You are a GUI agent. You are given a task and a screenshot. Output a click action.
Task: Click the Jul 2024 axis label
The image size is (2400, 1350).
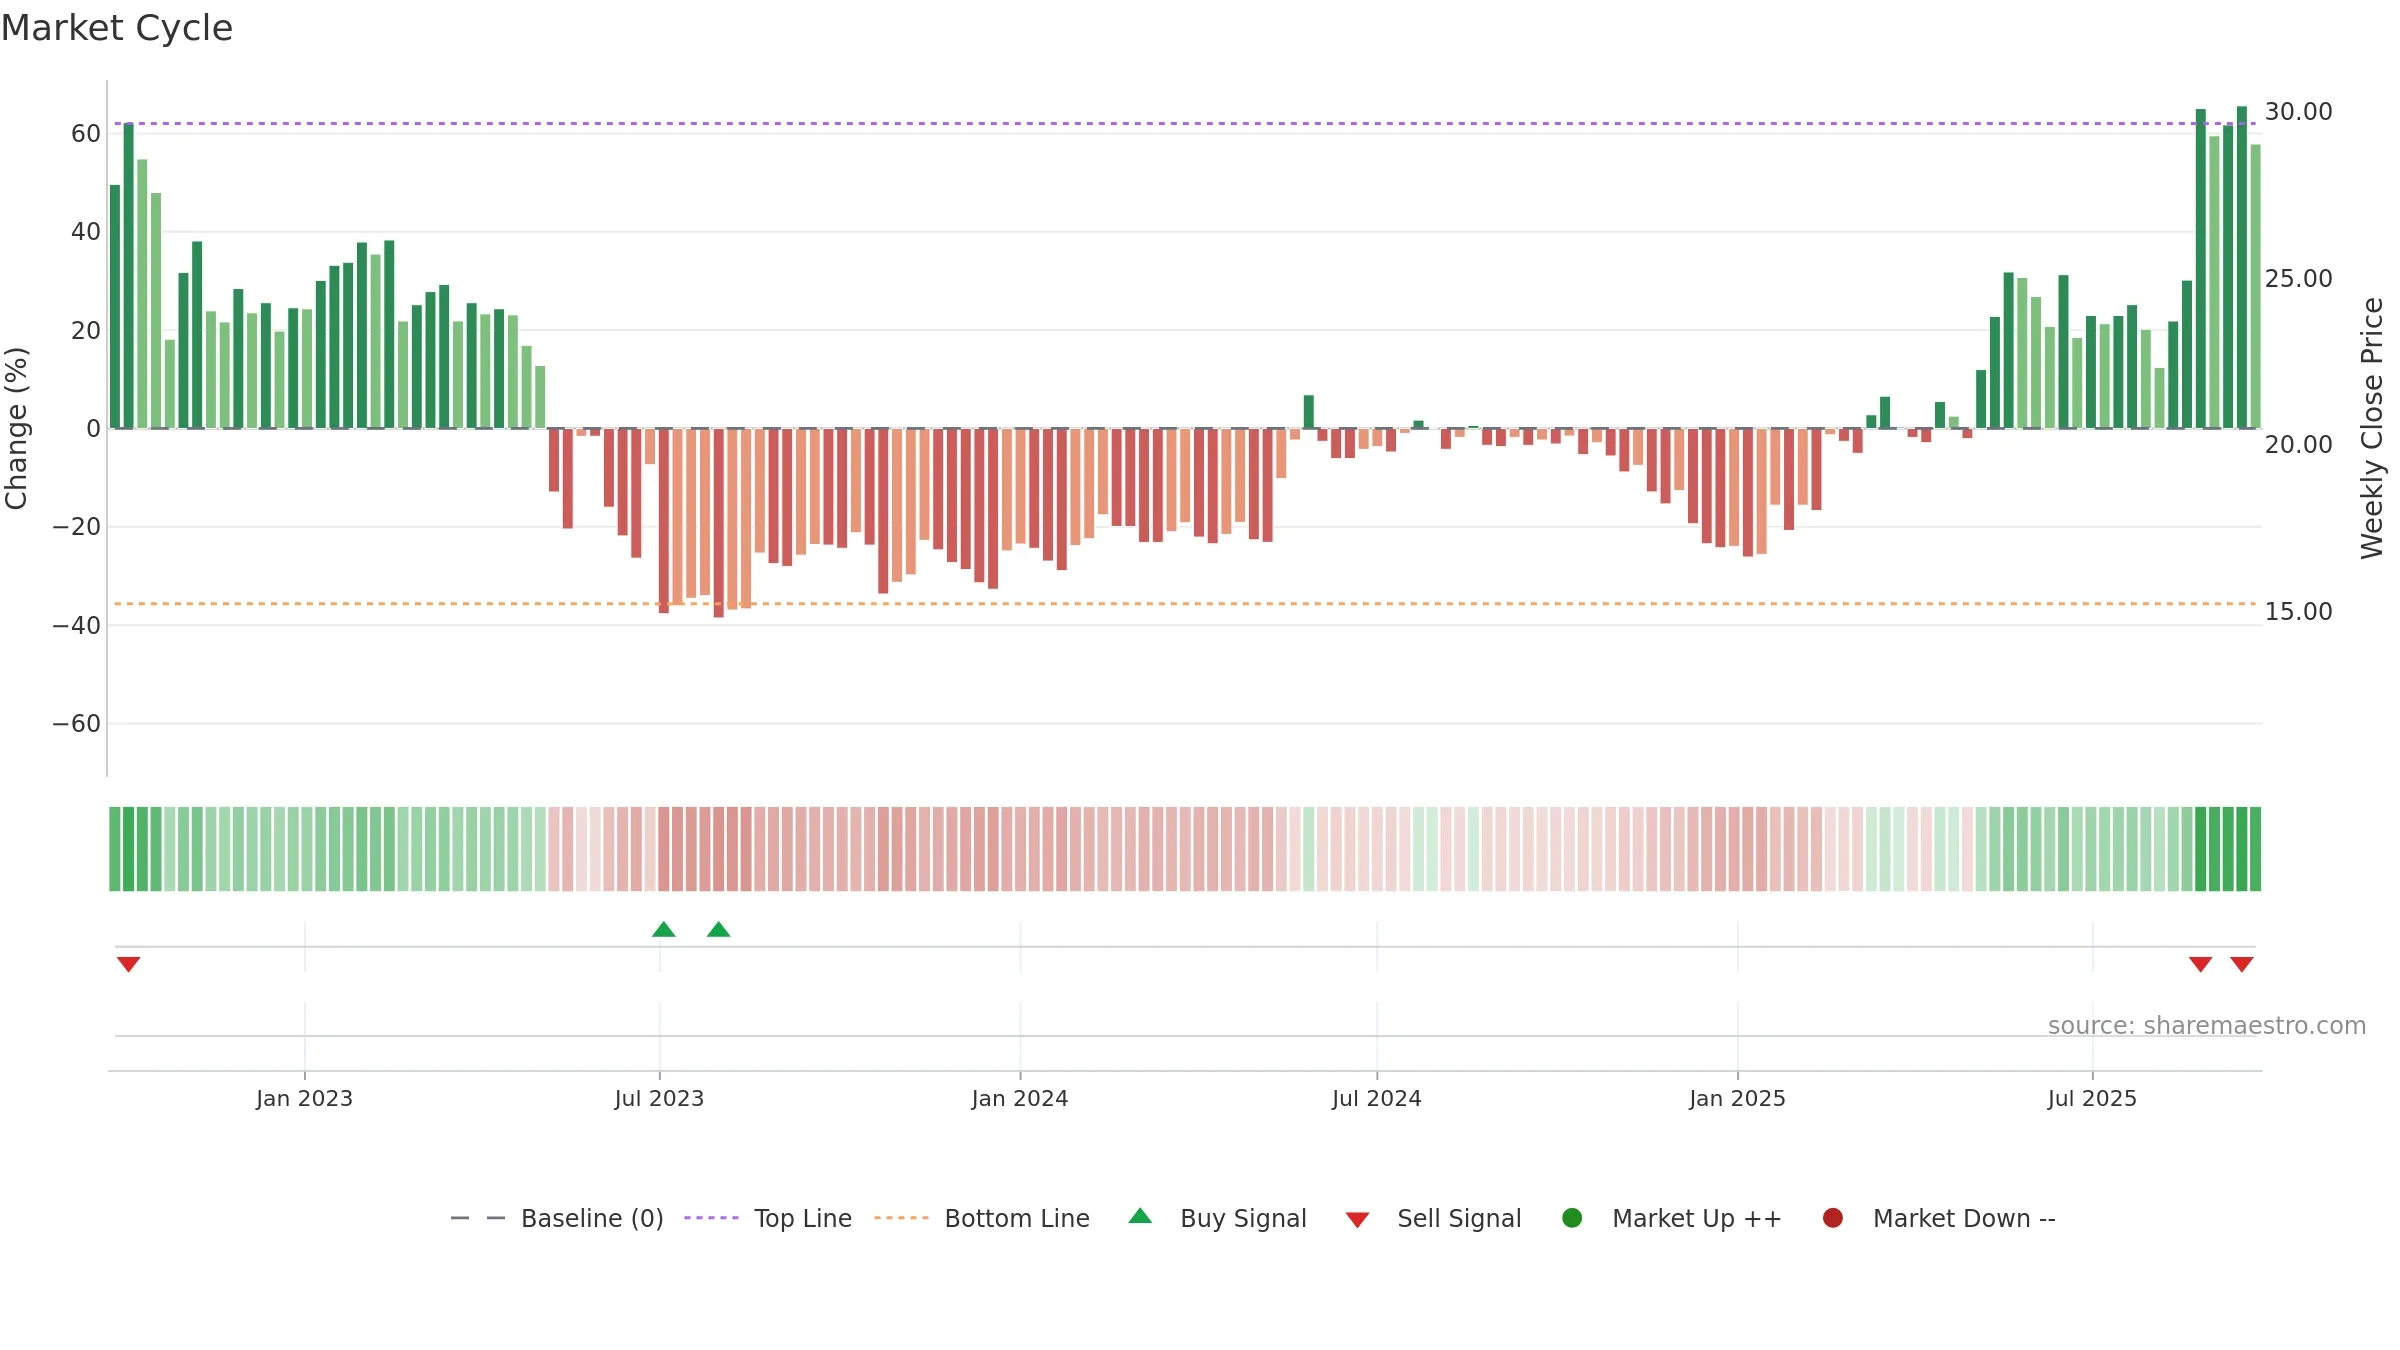pyautogui.click(x=1377, y=1098)
